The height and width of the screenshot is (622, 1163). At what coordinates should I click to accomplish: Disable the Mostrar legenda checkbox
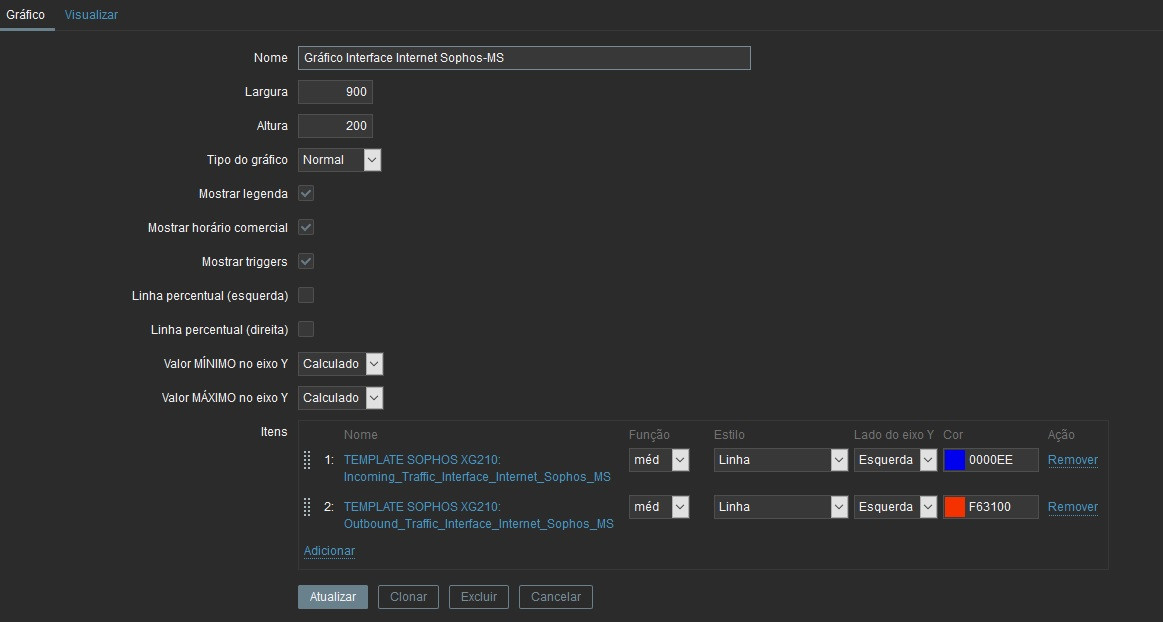click(x=306, y=193)
